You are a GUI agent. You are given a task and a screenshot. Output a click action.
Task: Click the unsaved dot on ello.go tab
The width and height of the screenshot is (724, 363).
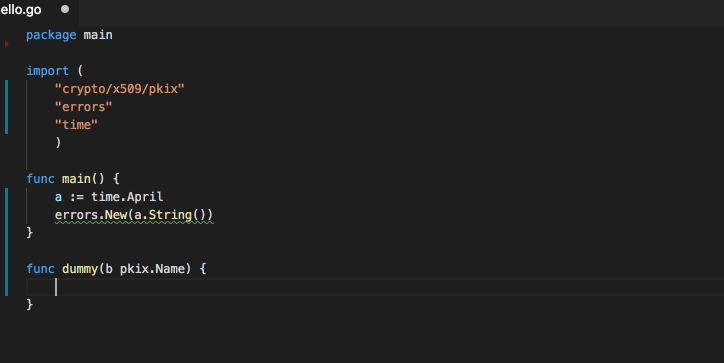65,9
